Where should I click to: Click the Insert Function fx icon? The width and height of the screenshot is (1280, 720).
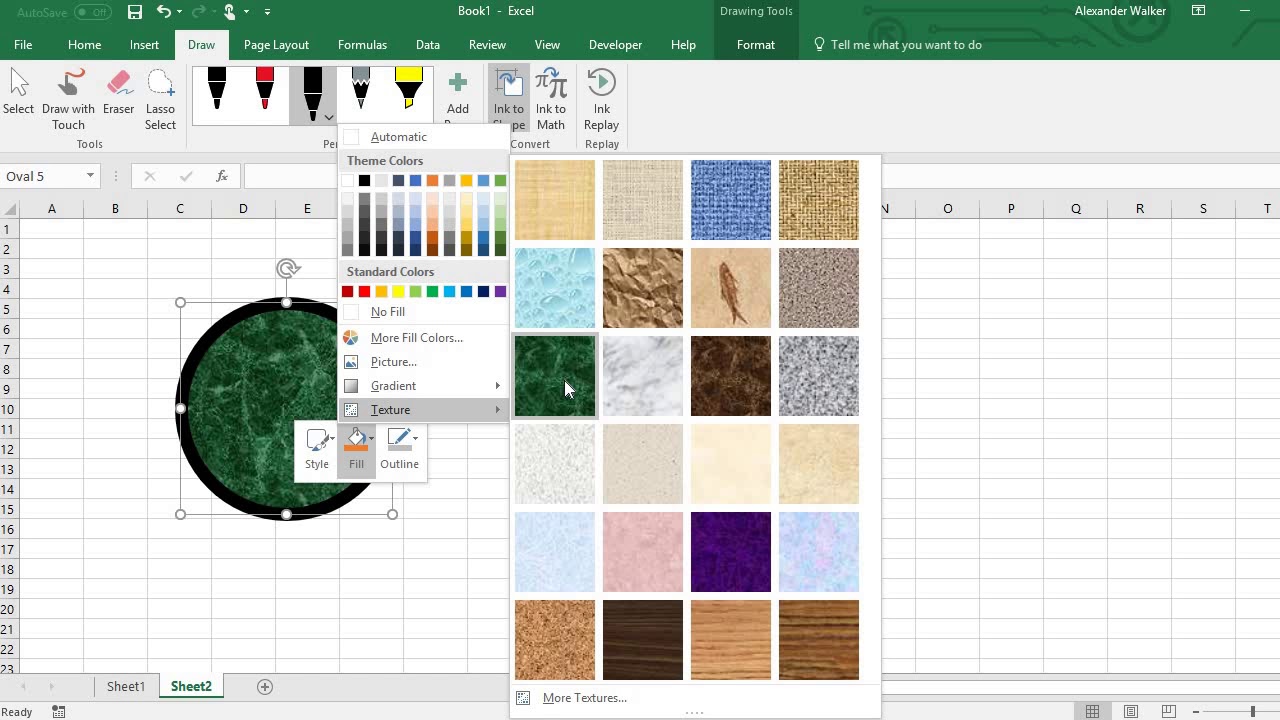(x=222, y=176)
